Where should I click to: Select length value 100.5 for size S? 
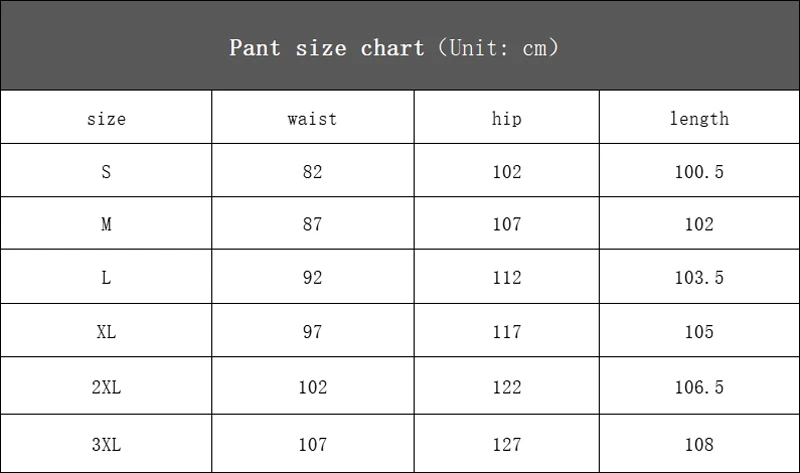pyautogui.click(x=699, y=172)
